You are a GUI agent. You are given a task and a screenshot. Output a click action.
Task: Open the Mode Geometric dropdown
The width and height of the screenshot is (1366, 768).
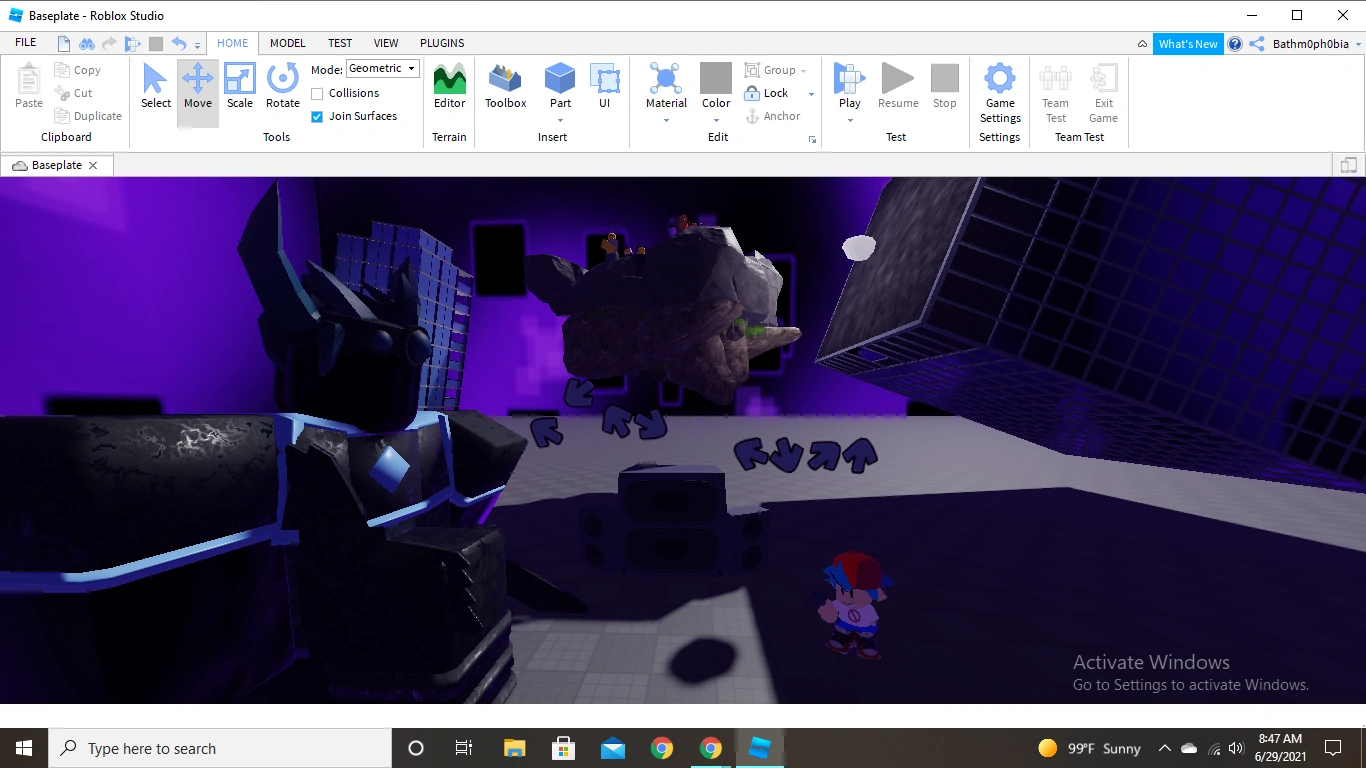coord(382,69)
